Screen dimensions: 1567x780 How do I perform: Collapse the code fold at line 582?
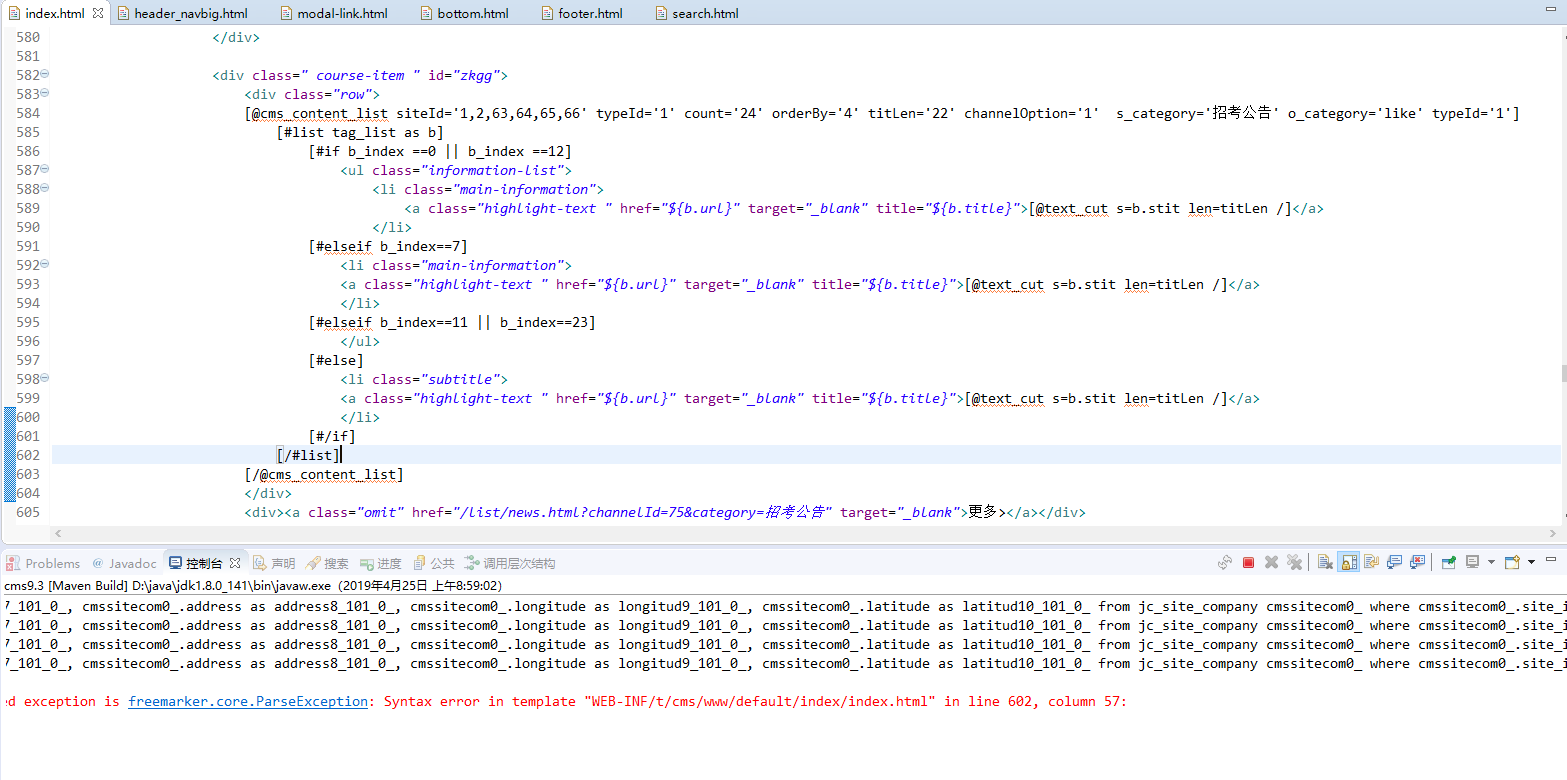point(45,75)
